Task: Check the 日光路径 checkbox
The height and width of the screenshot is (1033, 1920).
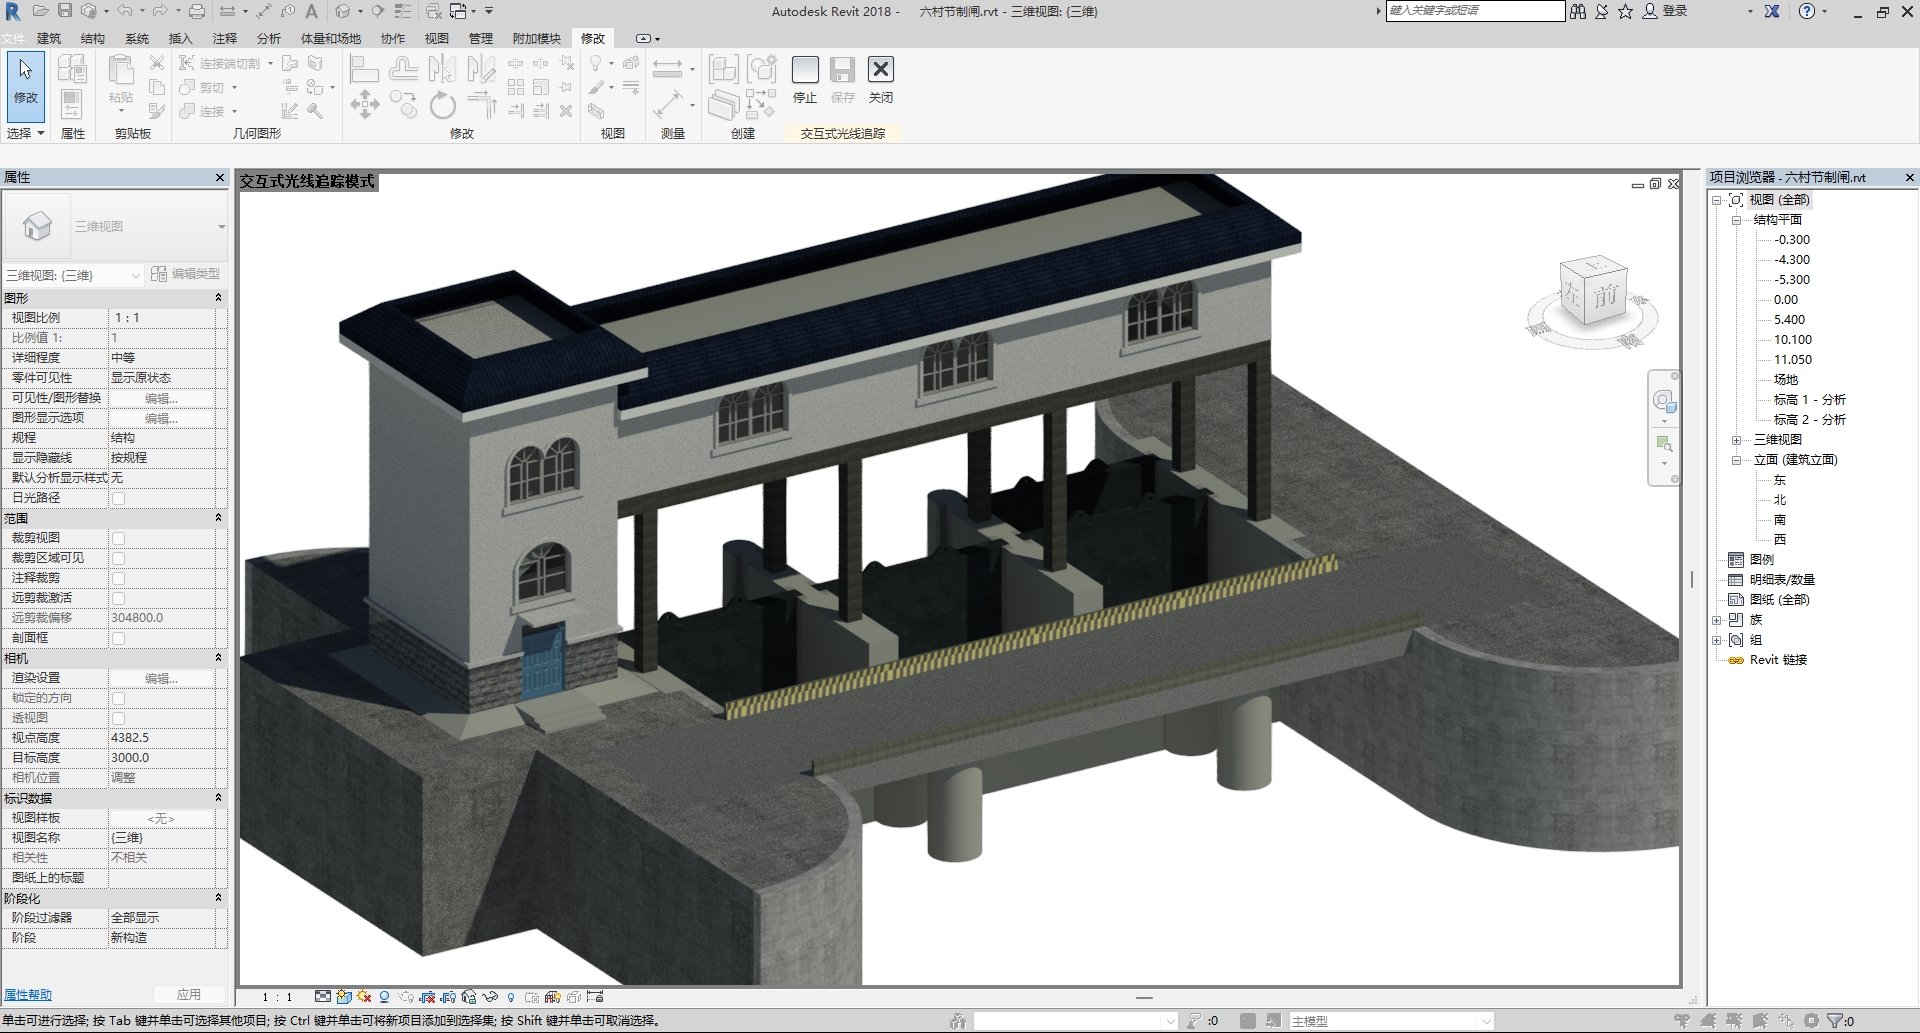Action: tap(119, 497)
